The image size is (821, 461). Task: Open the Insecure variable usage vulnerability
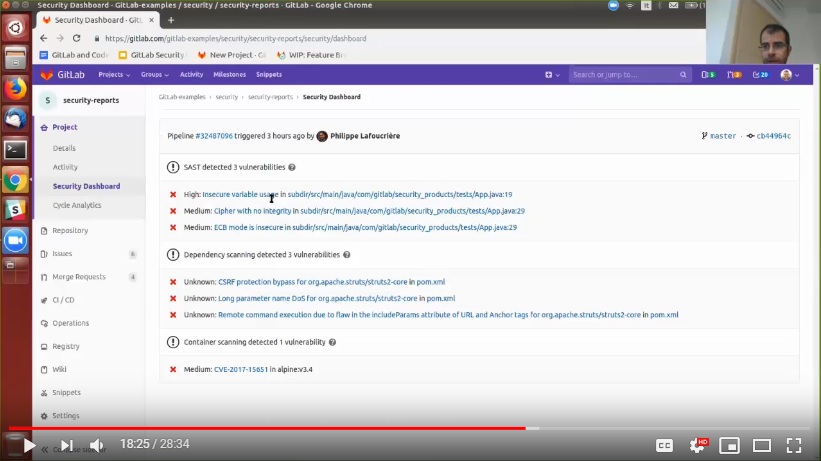(x=240, y=194)
